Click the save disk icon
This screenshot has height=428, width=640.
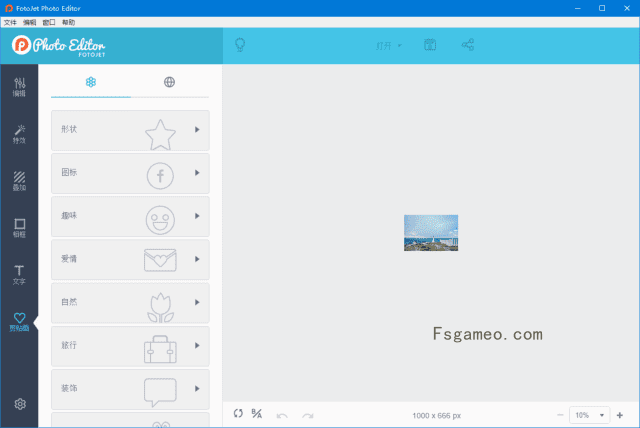pos(430,45)
